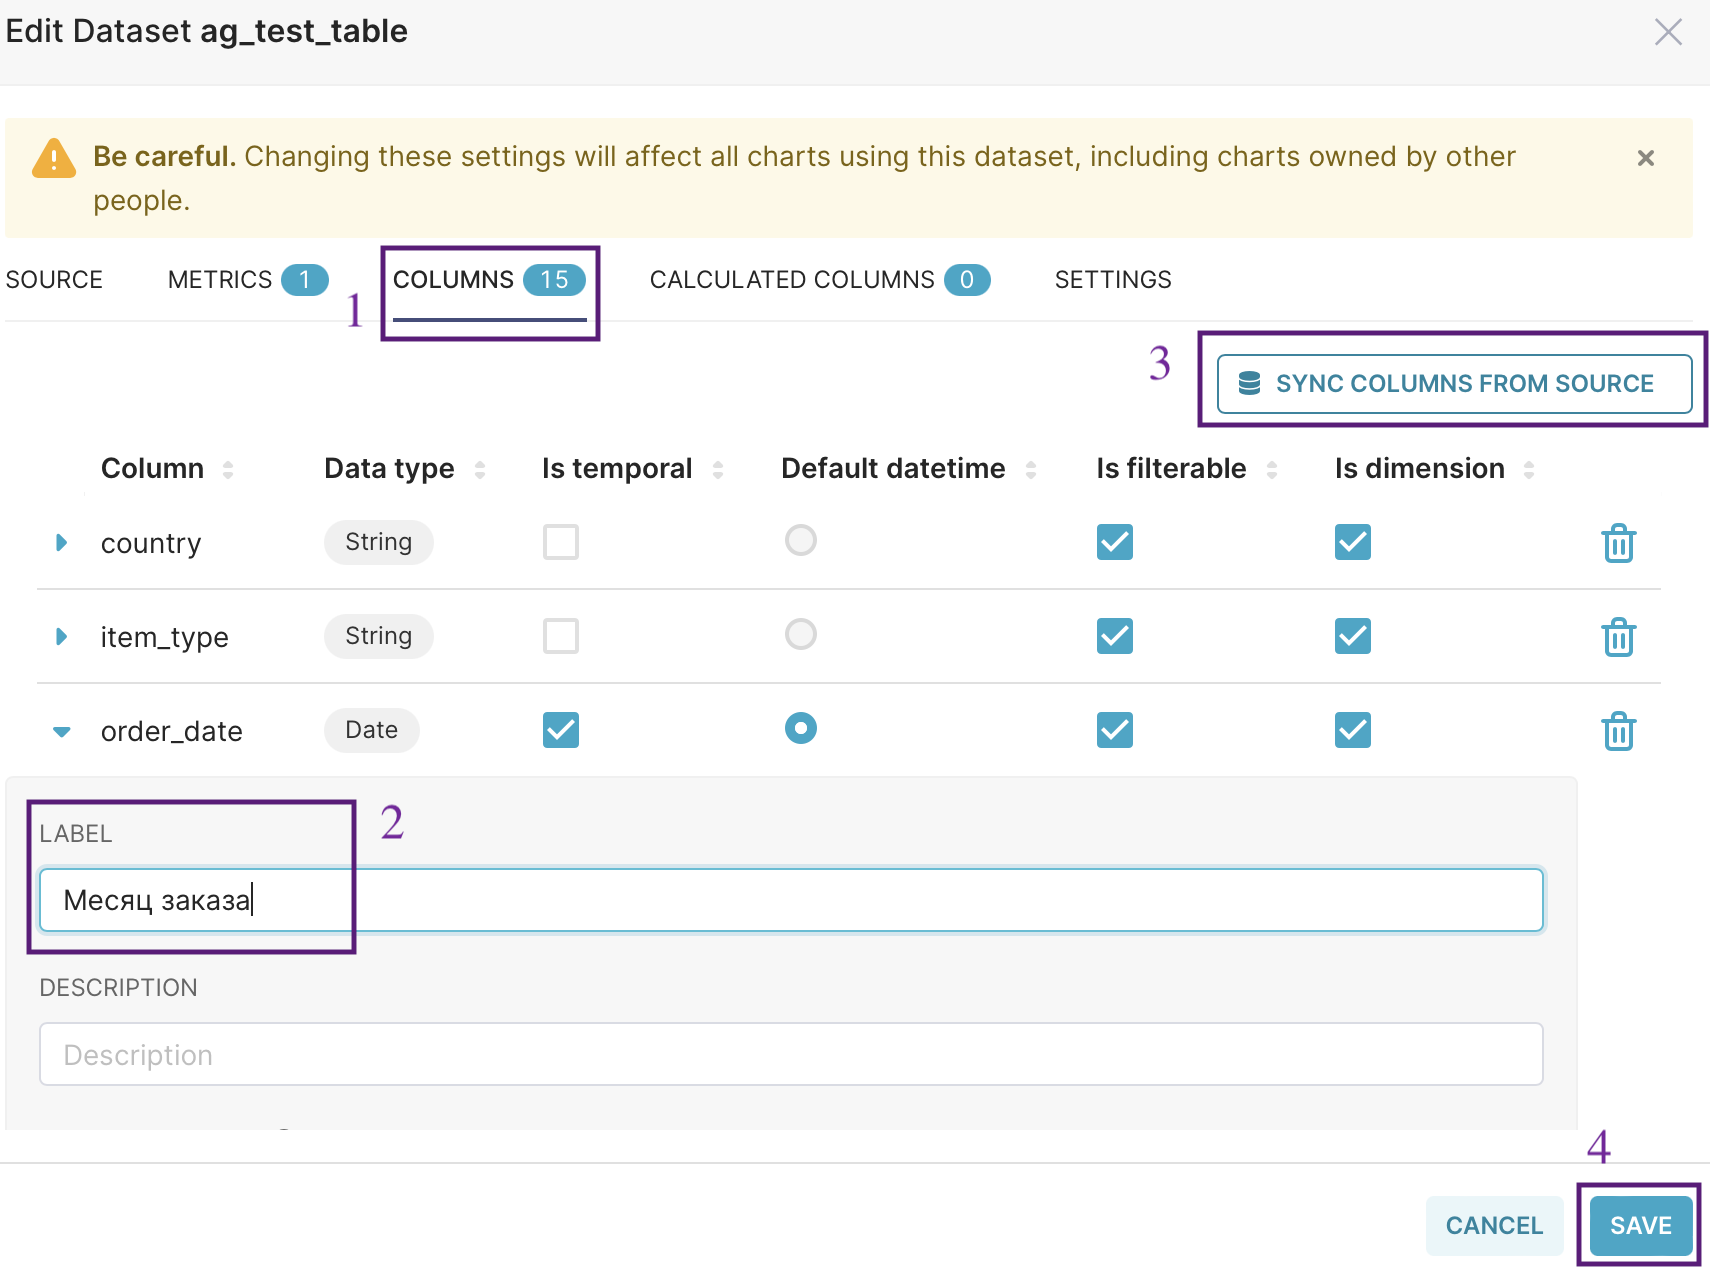
Task: Save the dataset changes
Action: pos(1640,1225)
